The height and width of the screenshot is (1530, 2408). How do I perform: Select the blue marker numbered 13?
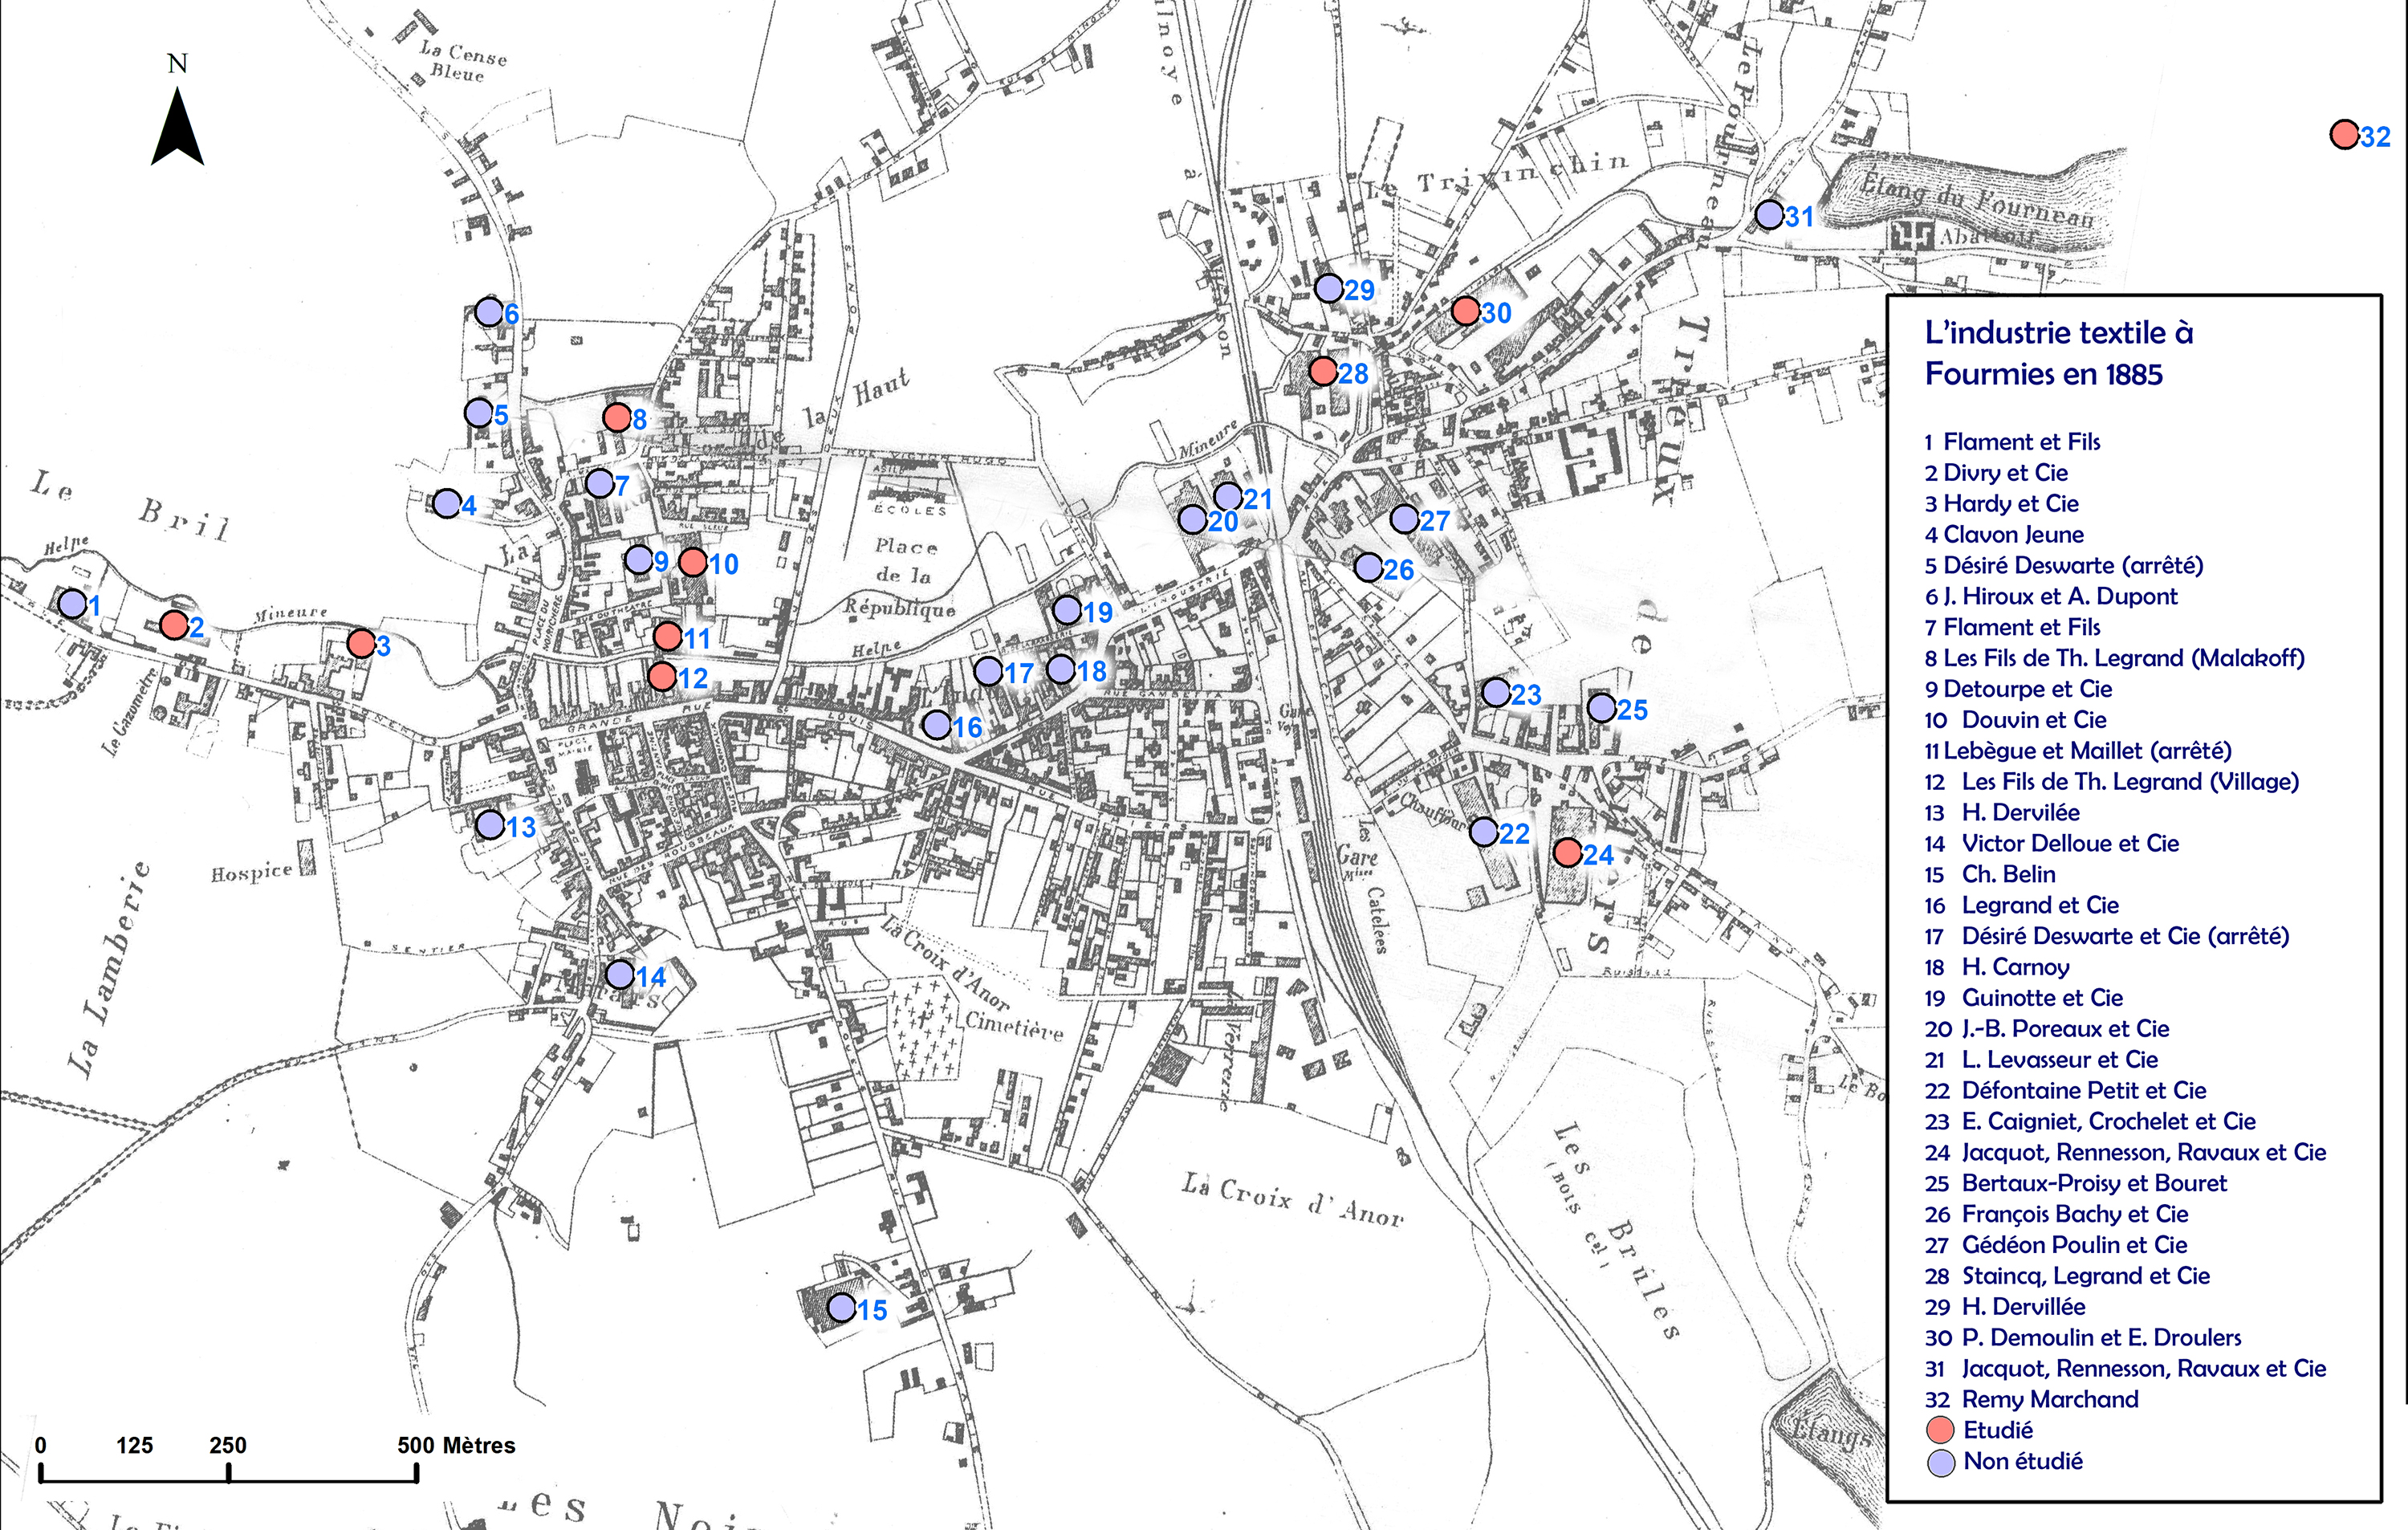click(490, 825)
